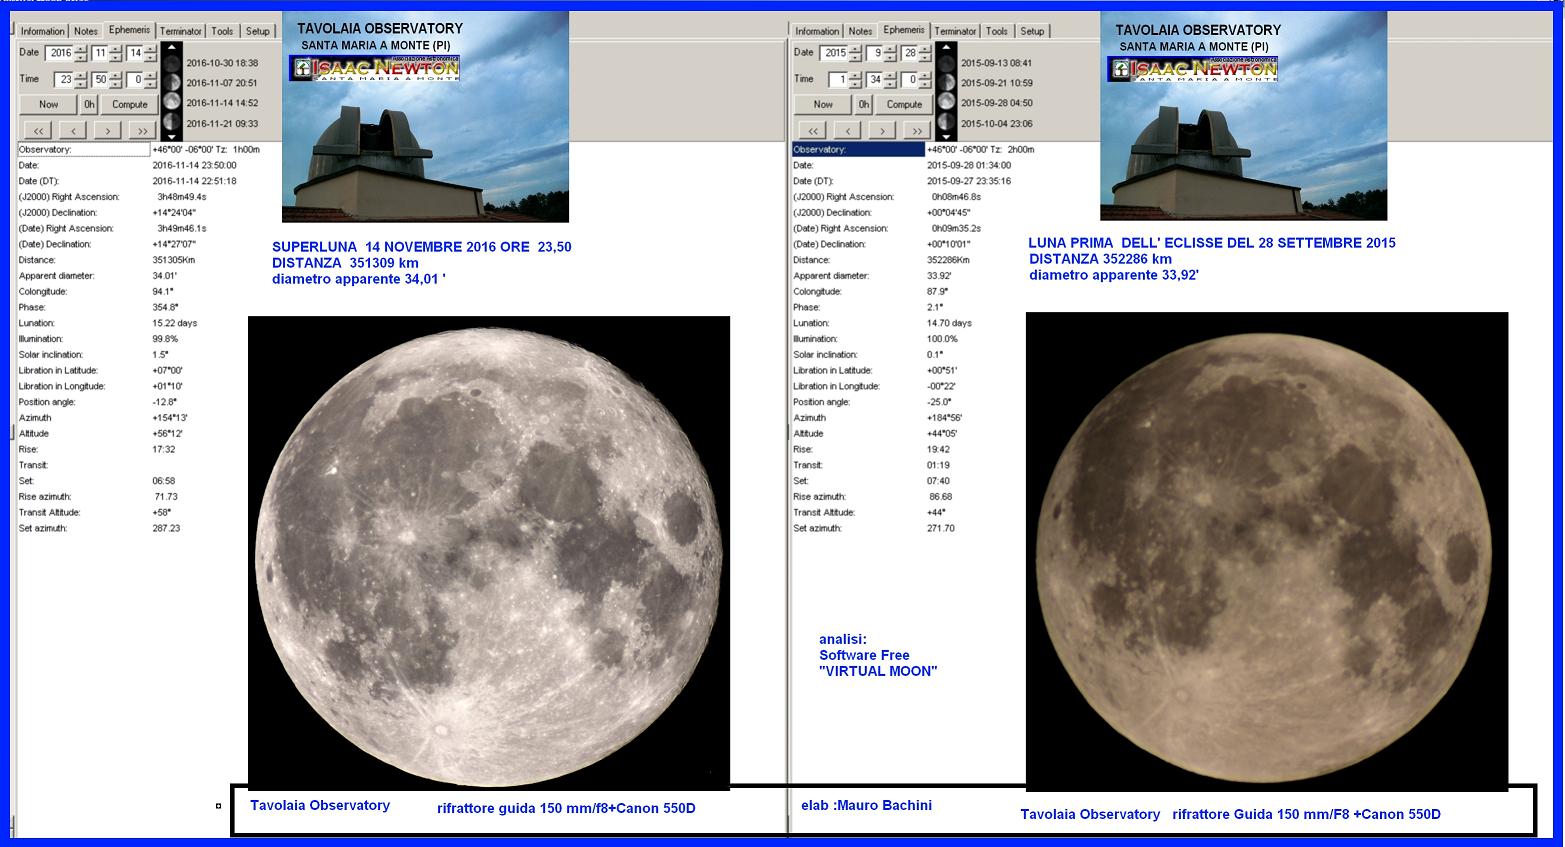Image resolution: width=1565 pixels, height=847 pixels.
Task: Click the 0h button in the 2015 panel
Action: coord(864,104)
